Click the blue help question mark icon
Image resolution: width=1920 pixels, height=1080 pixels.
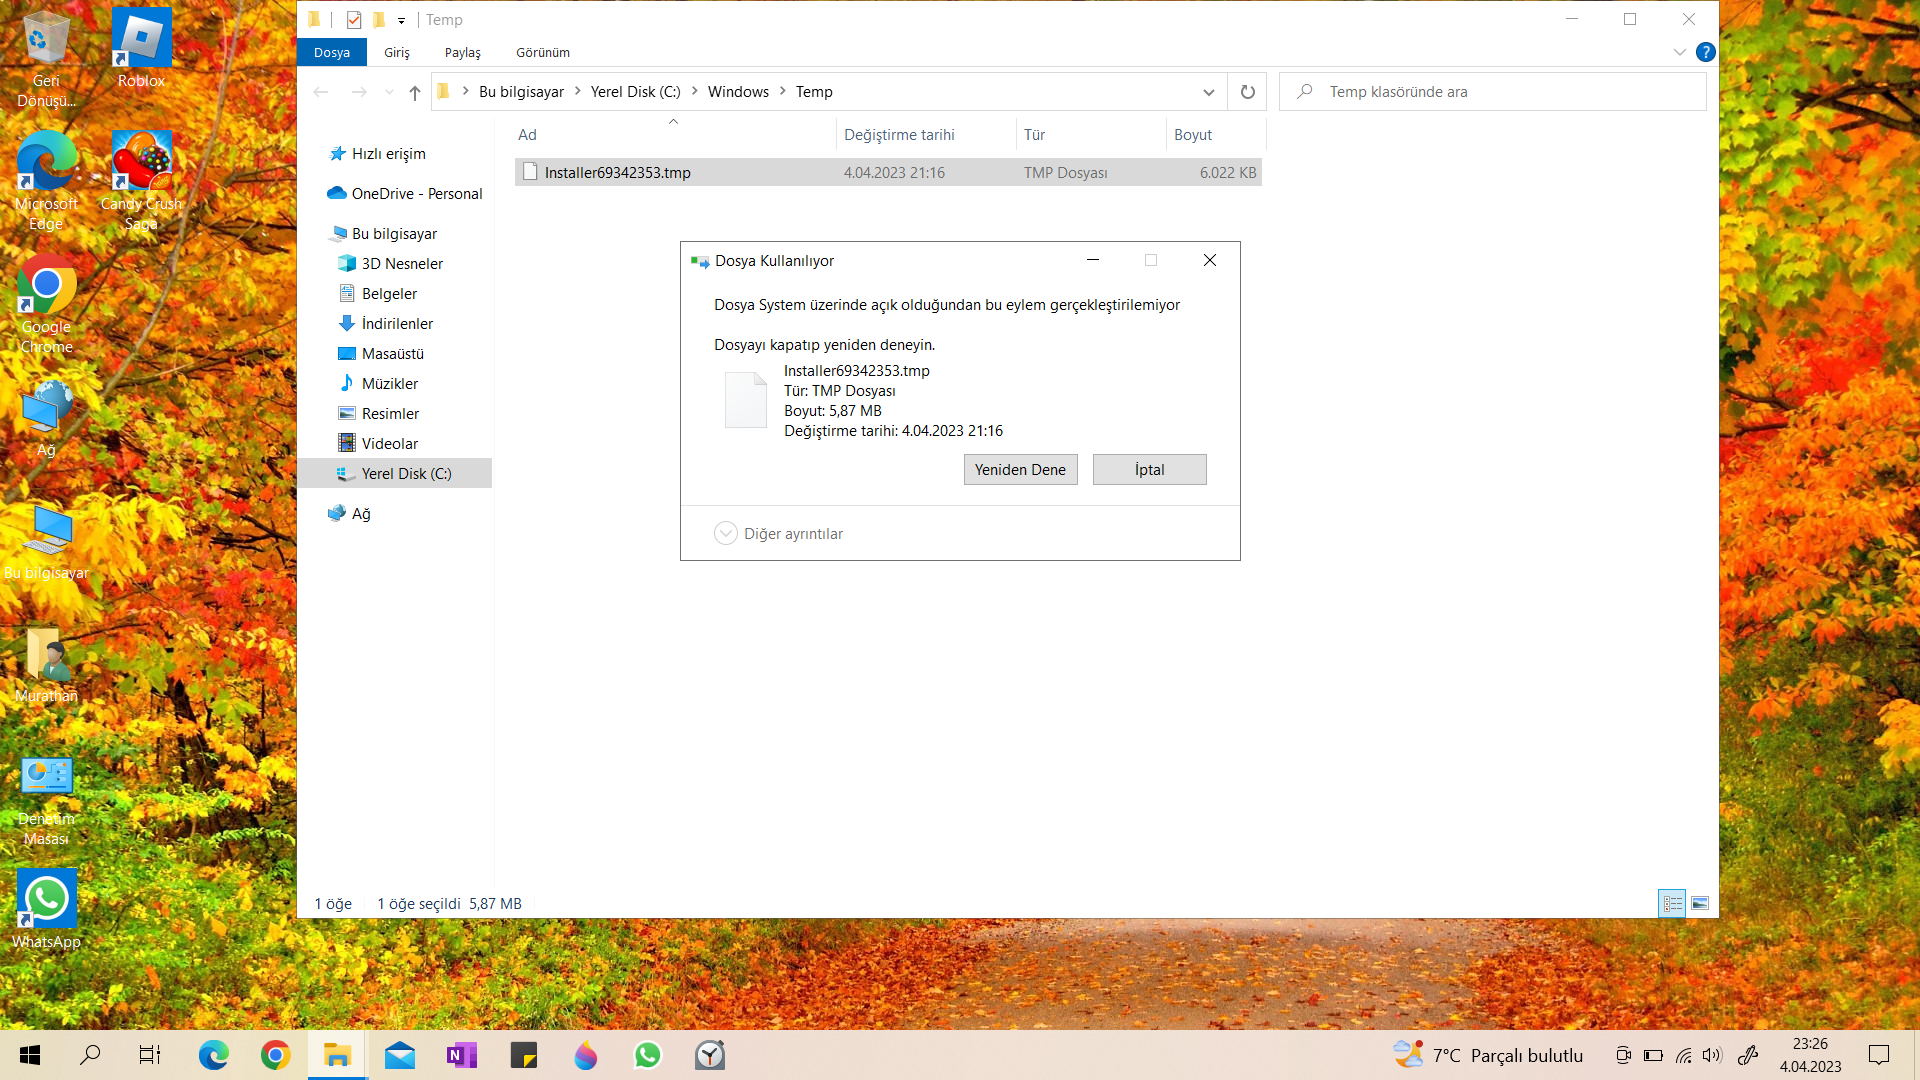tap(1706, 52)
